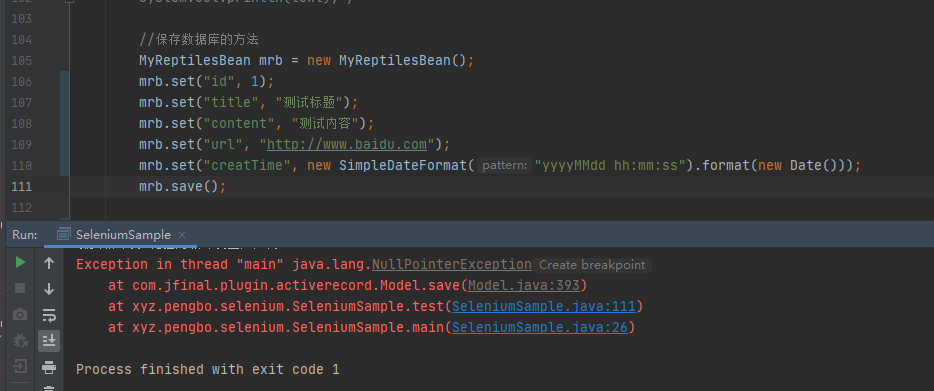Image resolution: width=934 pixels, height=391 pixels.
Task: Open SeleniumSample.java:26 stack trace link
Action: pos(540,327)
